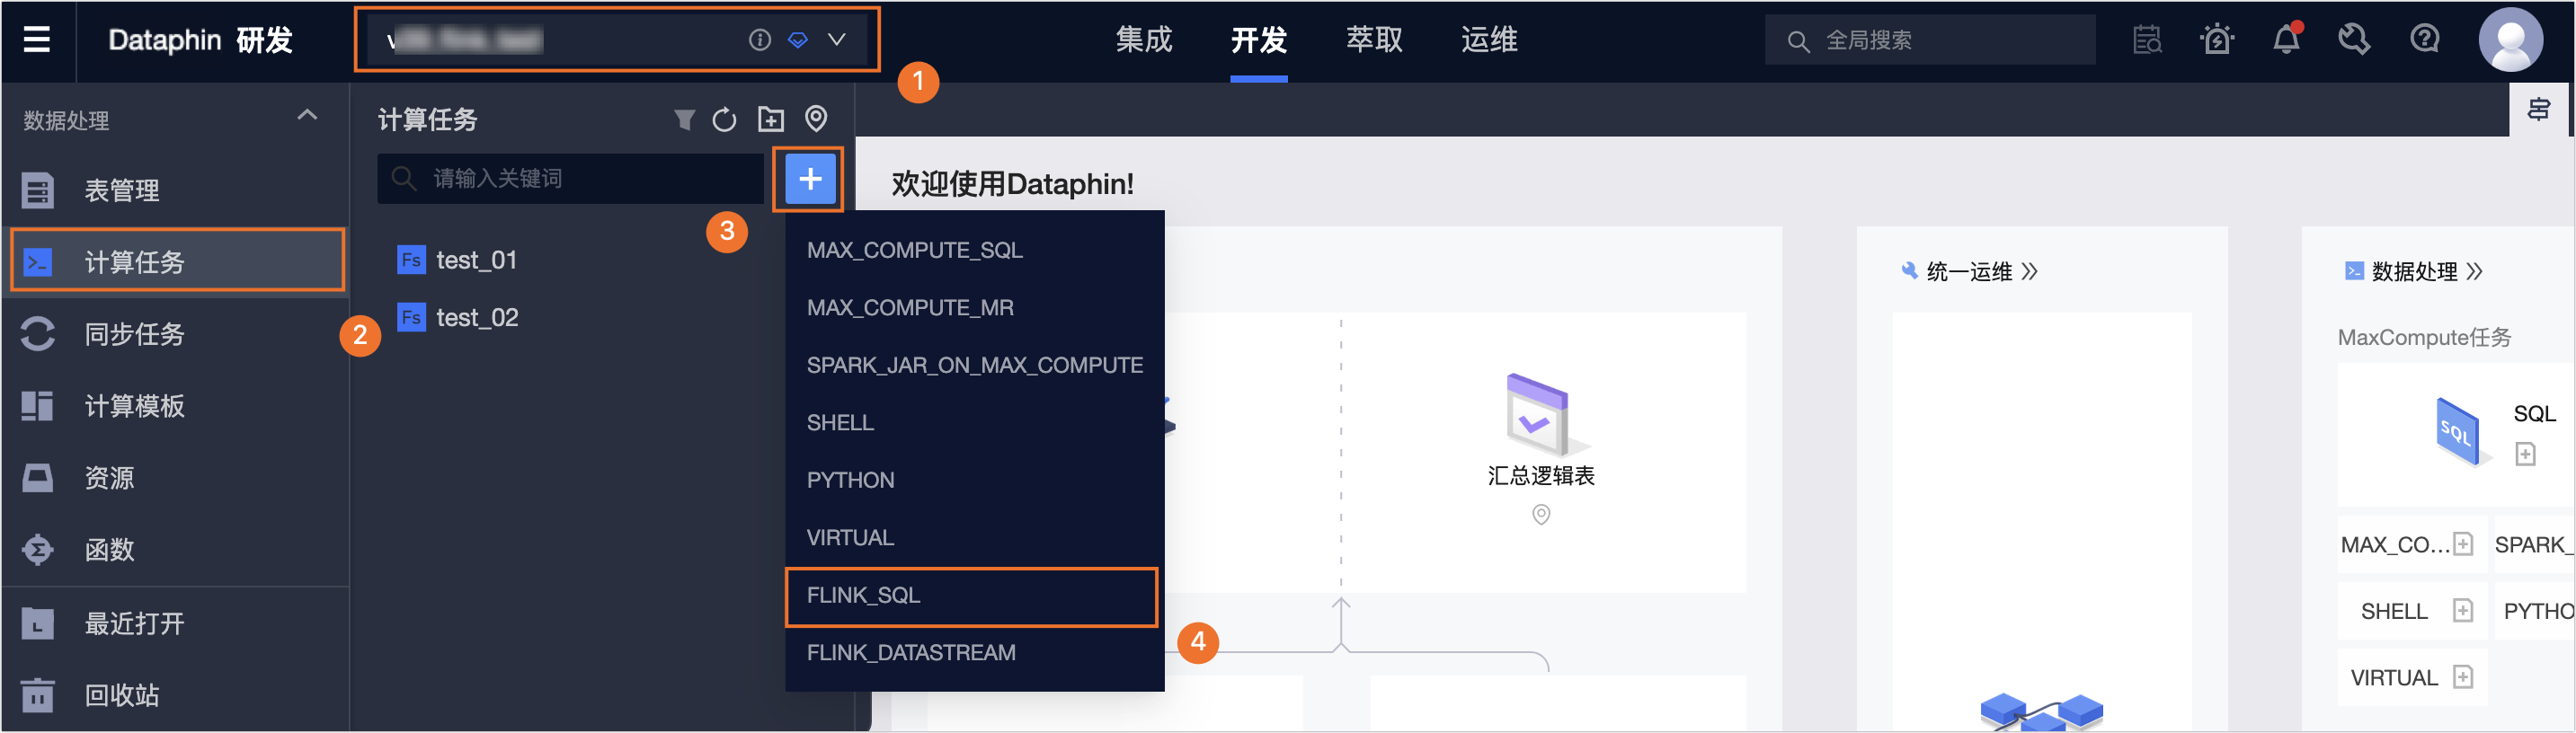This screenshot has width=2576, height=733.
Task: Focus the 全局搜索 global search field
Action: [1930, 40]
